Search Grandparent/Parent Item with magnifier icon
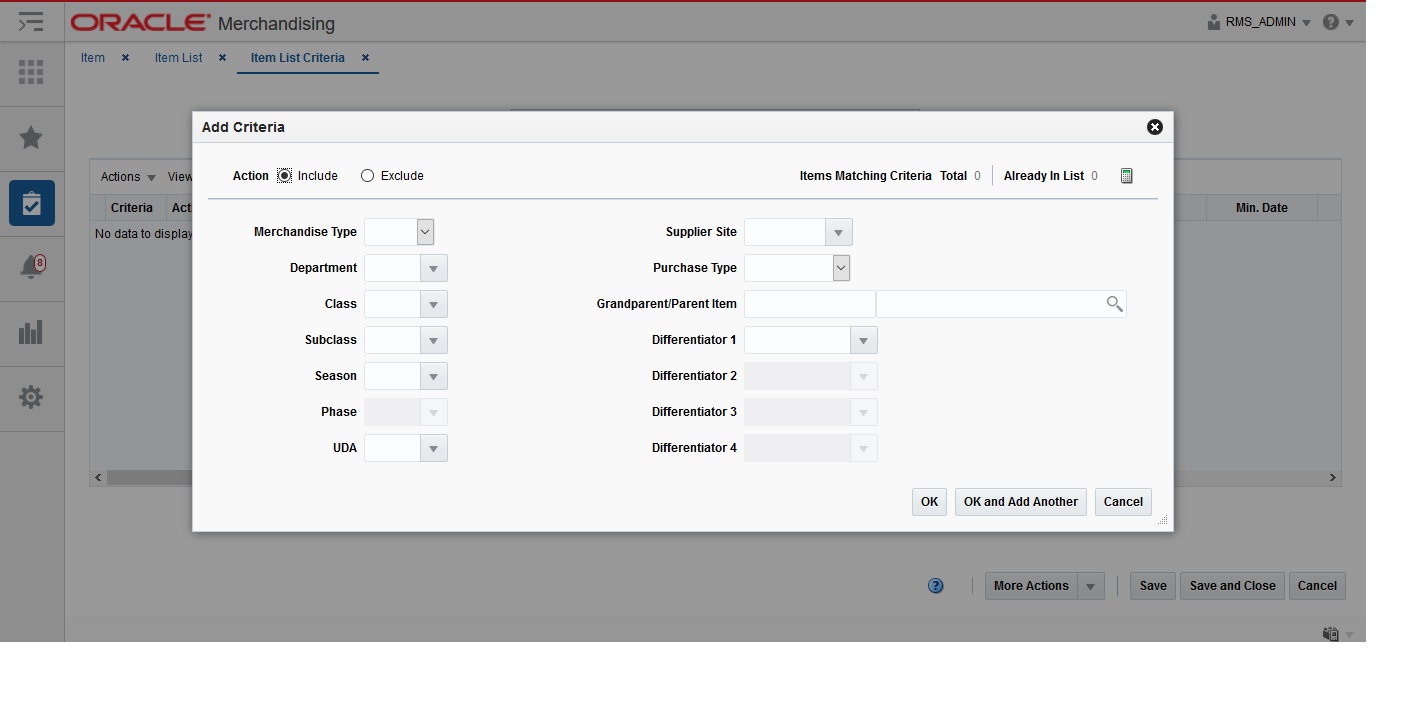The height and width of the screenshot is (716, 1404). [x=1114, y=303]
